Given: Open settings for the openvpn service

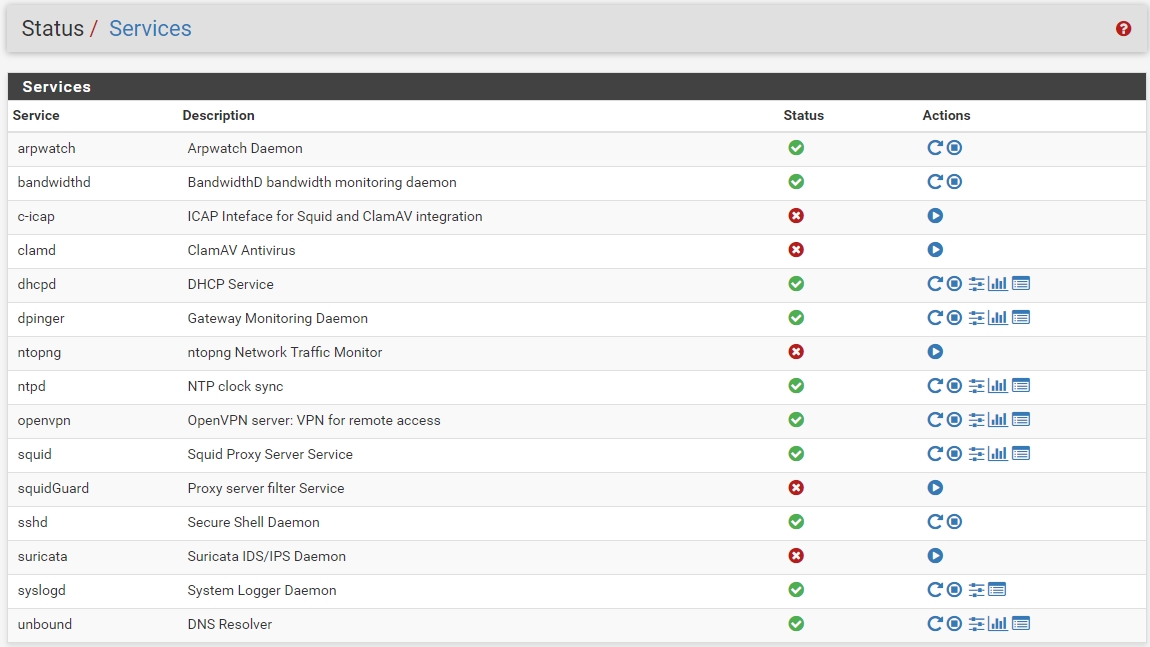Looking at the screenshot, I should pyautogui.click(x=976, y=420).
